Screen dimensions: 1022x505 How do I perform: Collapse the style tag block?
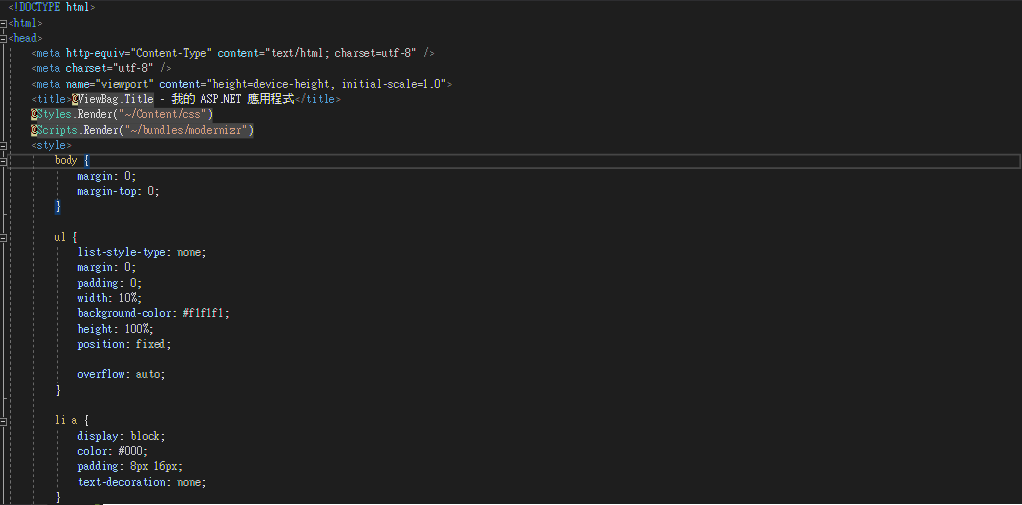[3, 145]
